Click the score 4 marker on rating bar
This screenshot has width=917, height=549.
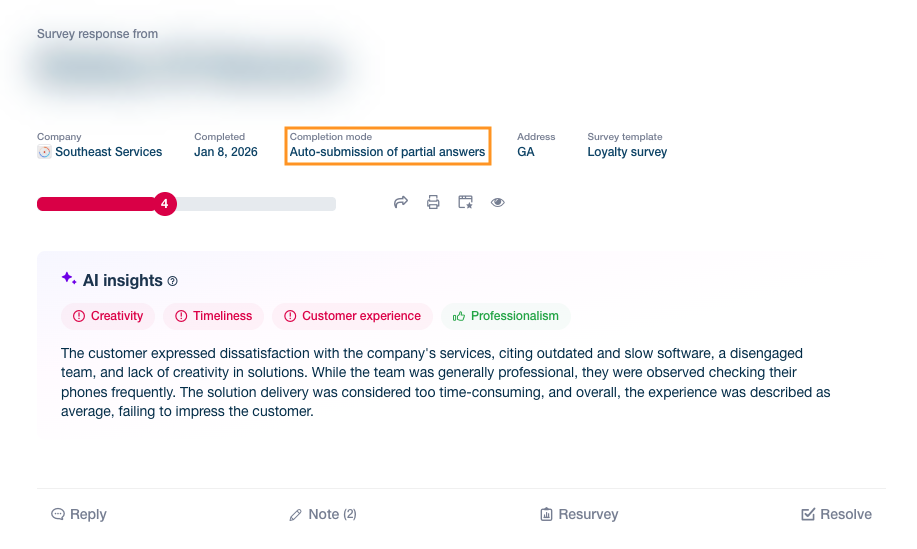[165, 204]
